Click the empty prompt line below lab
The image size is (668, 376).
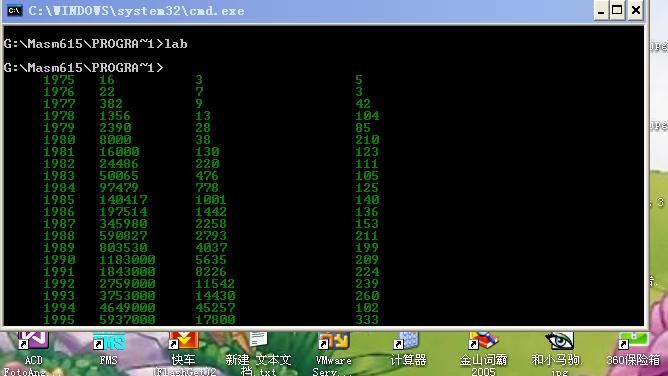[83, 68]
